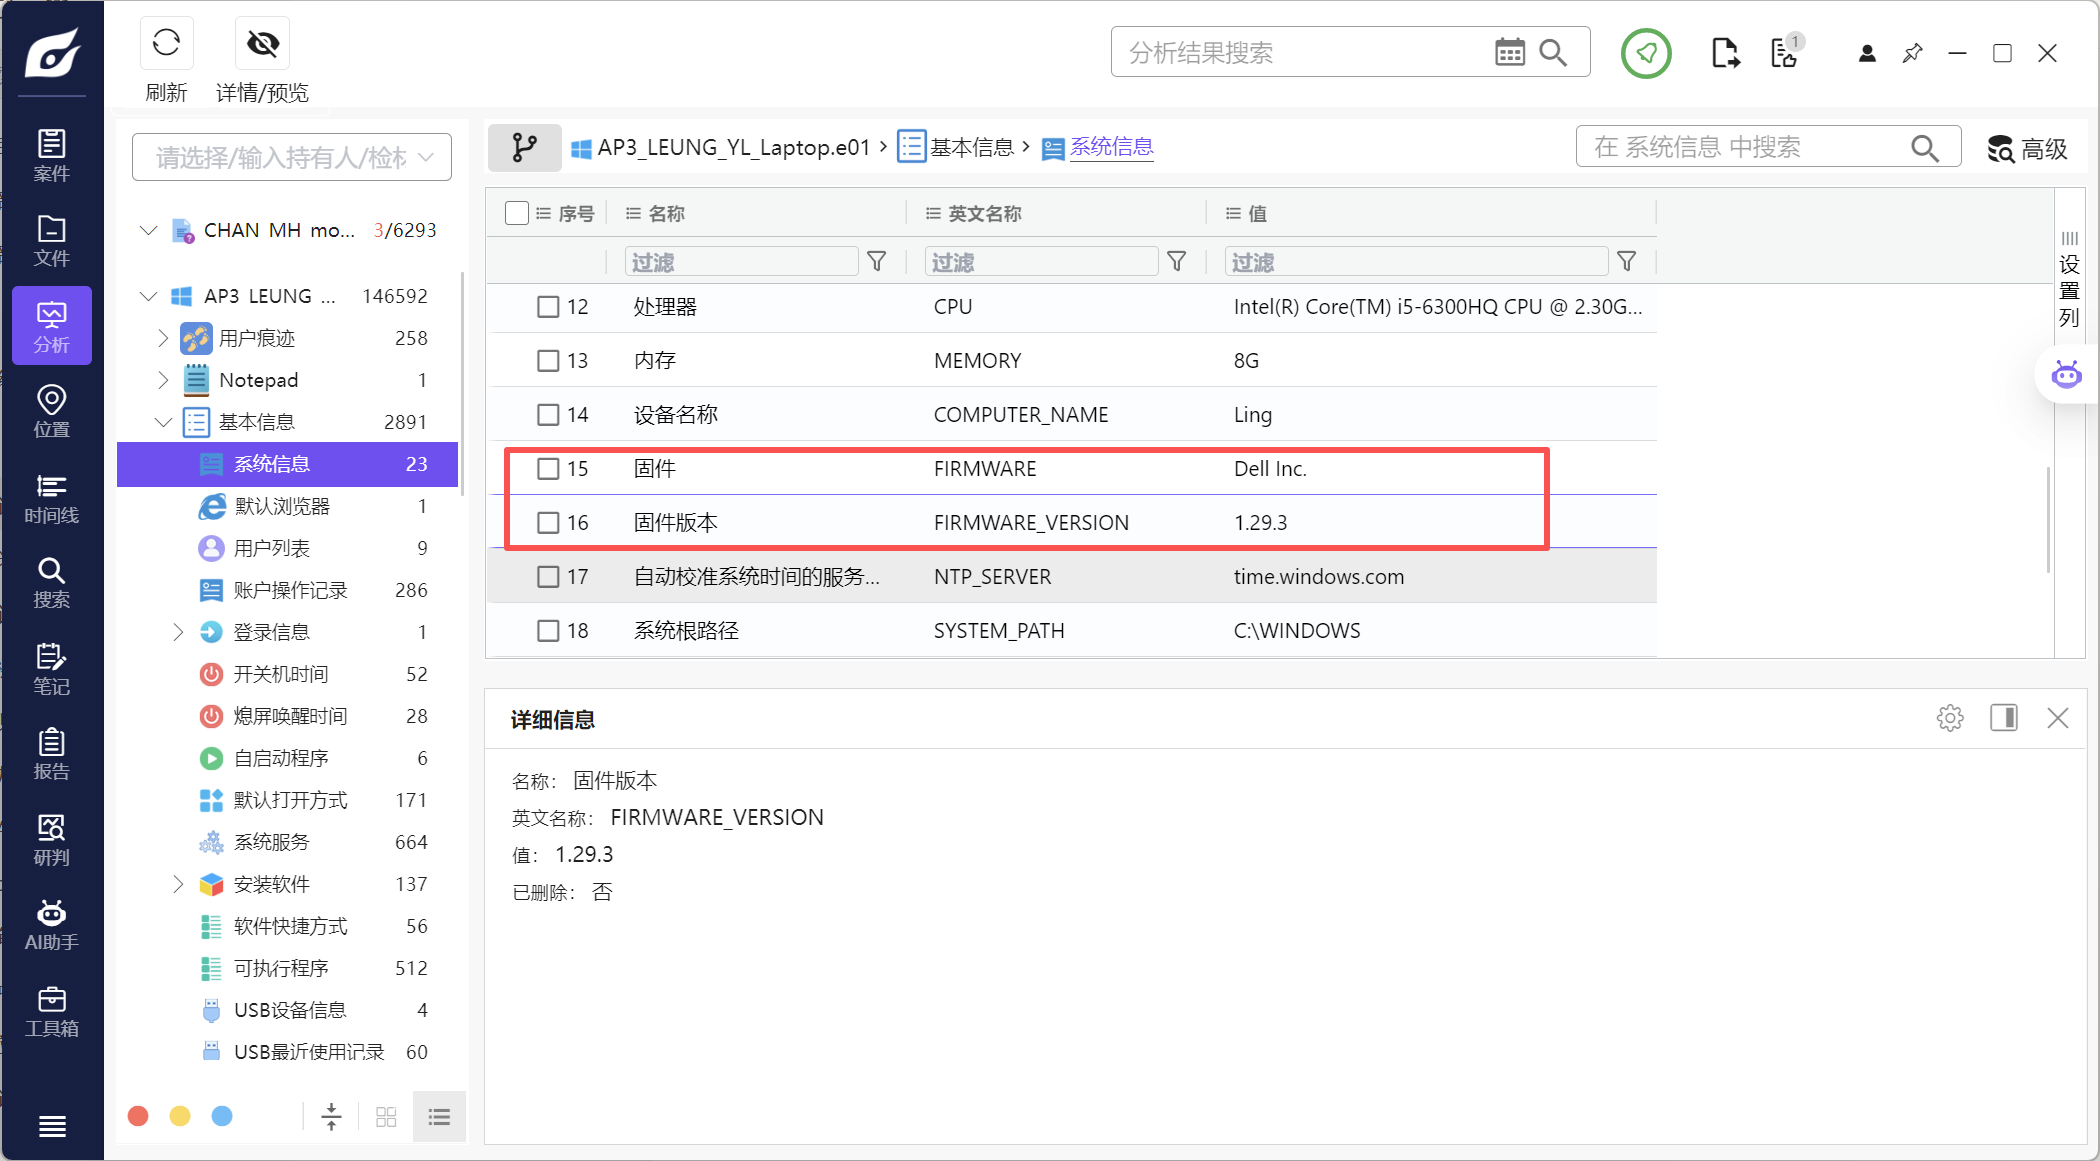Click the Refresh (刷新) icon
Screen dimensions: 2100x1161
[166, 43]
